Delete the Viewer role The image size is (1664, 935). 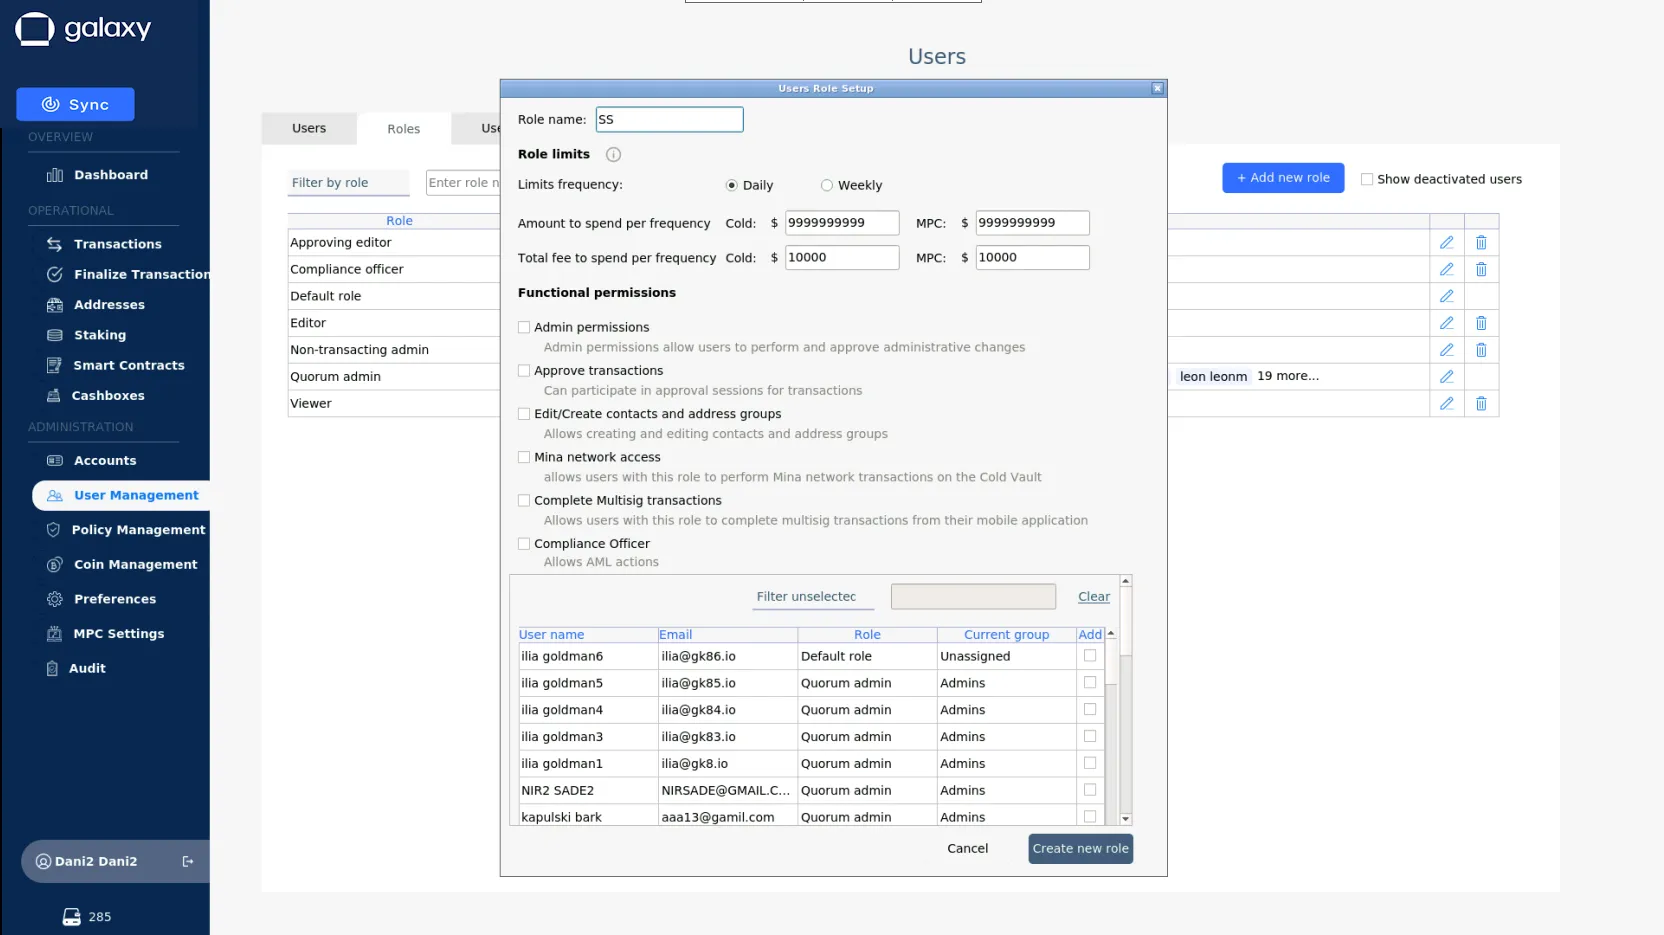tap(1481, 404)
